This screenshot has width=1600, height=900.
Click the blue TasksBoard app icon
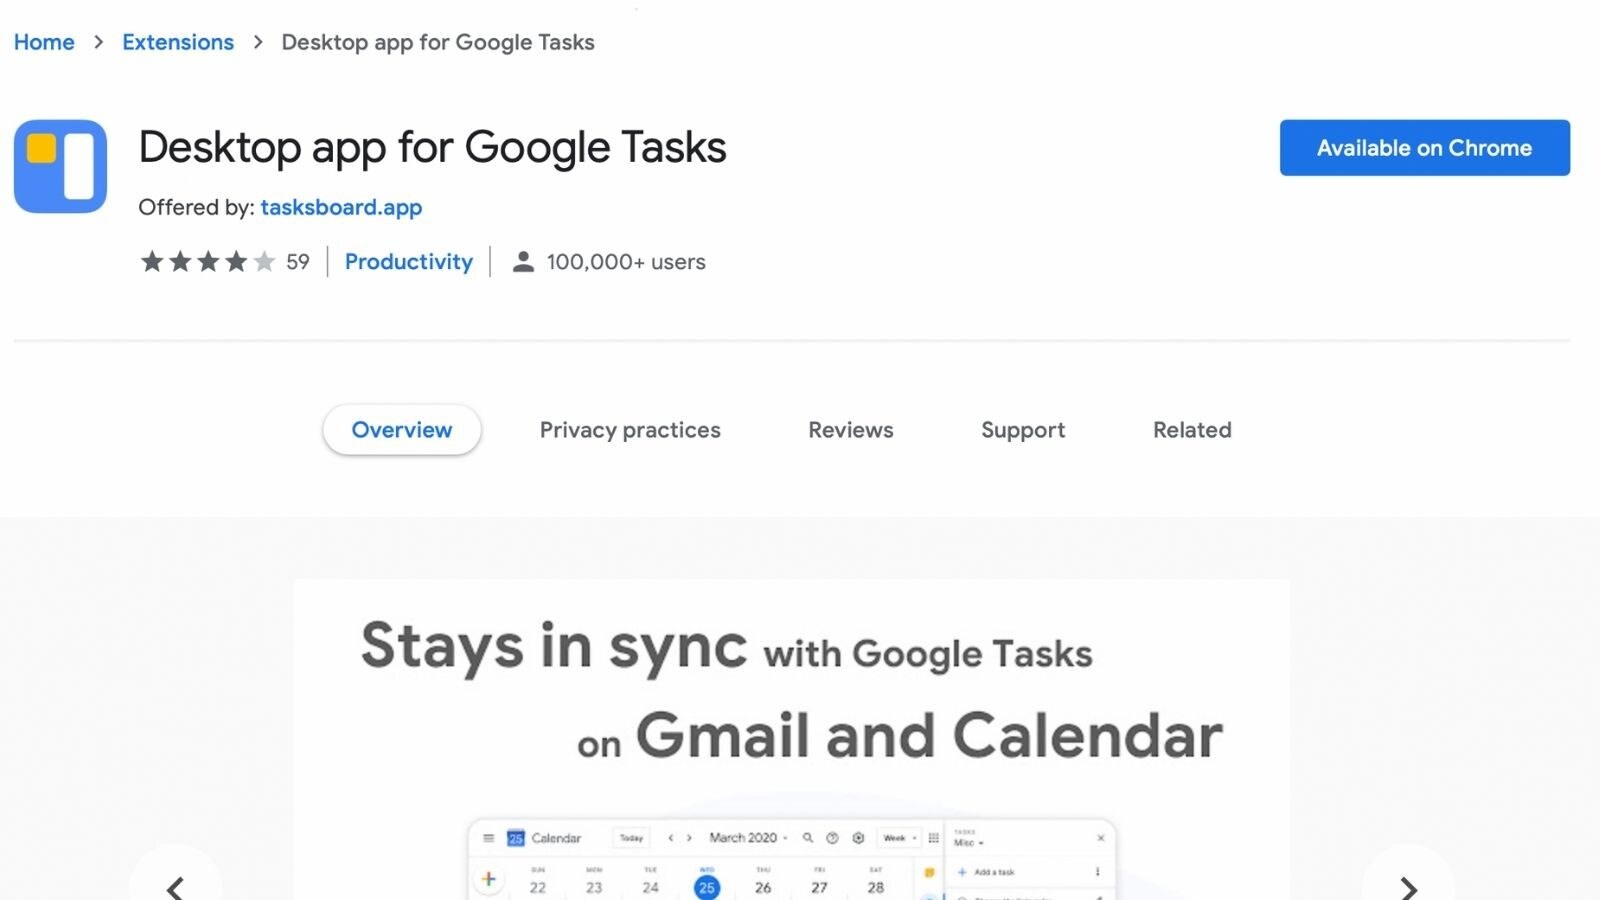click(x=60, y=166)
